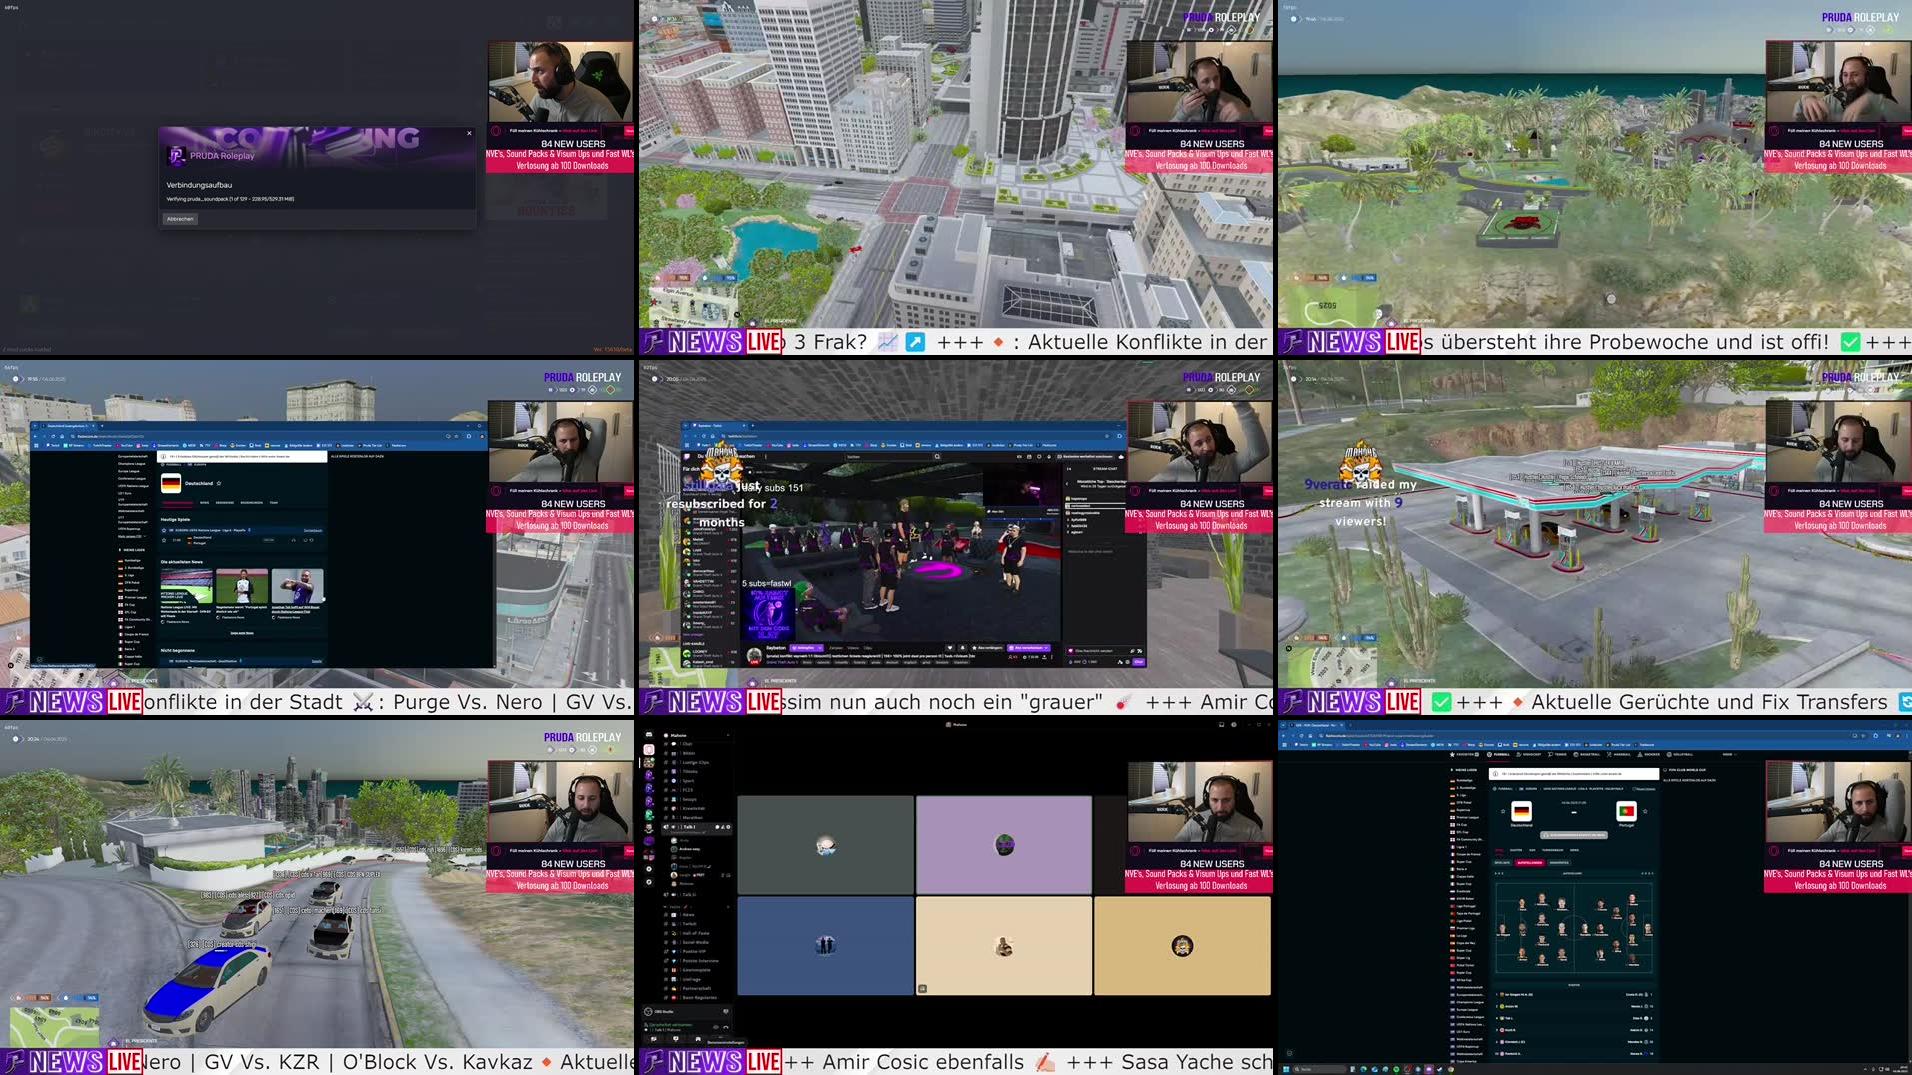Click the browser reload button in the lineup window
Viewport: 1912px width, 1075px height.
click(x=1301, y=736)
